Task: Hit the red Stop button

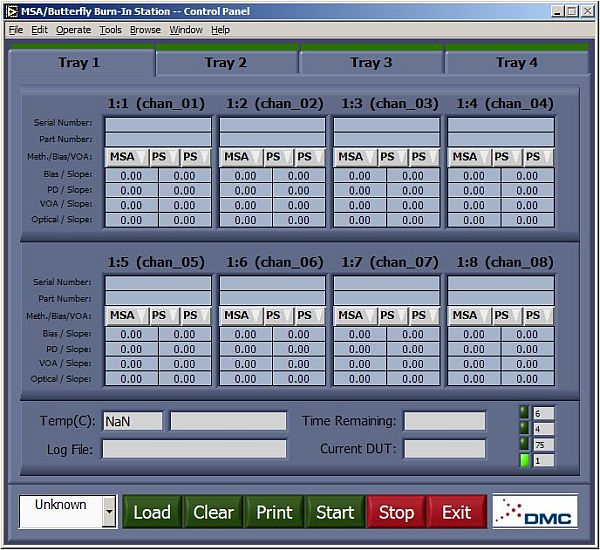Action: (x=396, y=512)
